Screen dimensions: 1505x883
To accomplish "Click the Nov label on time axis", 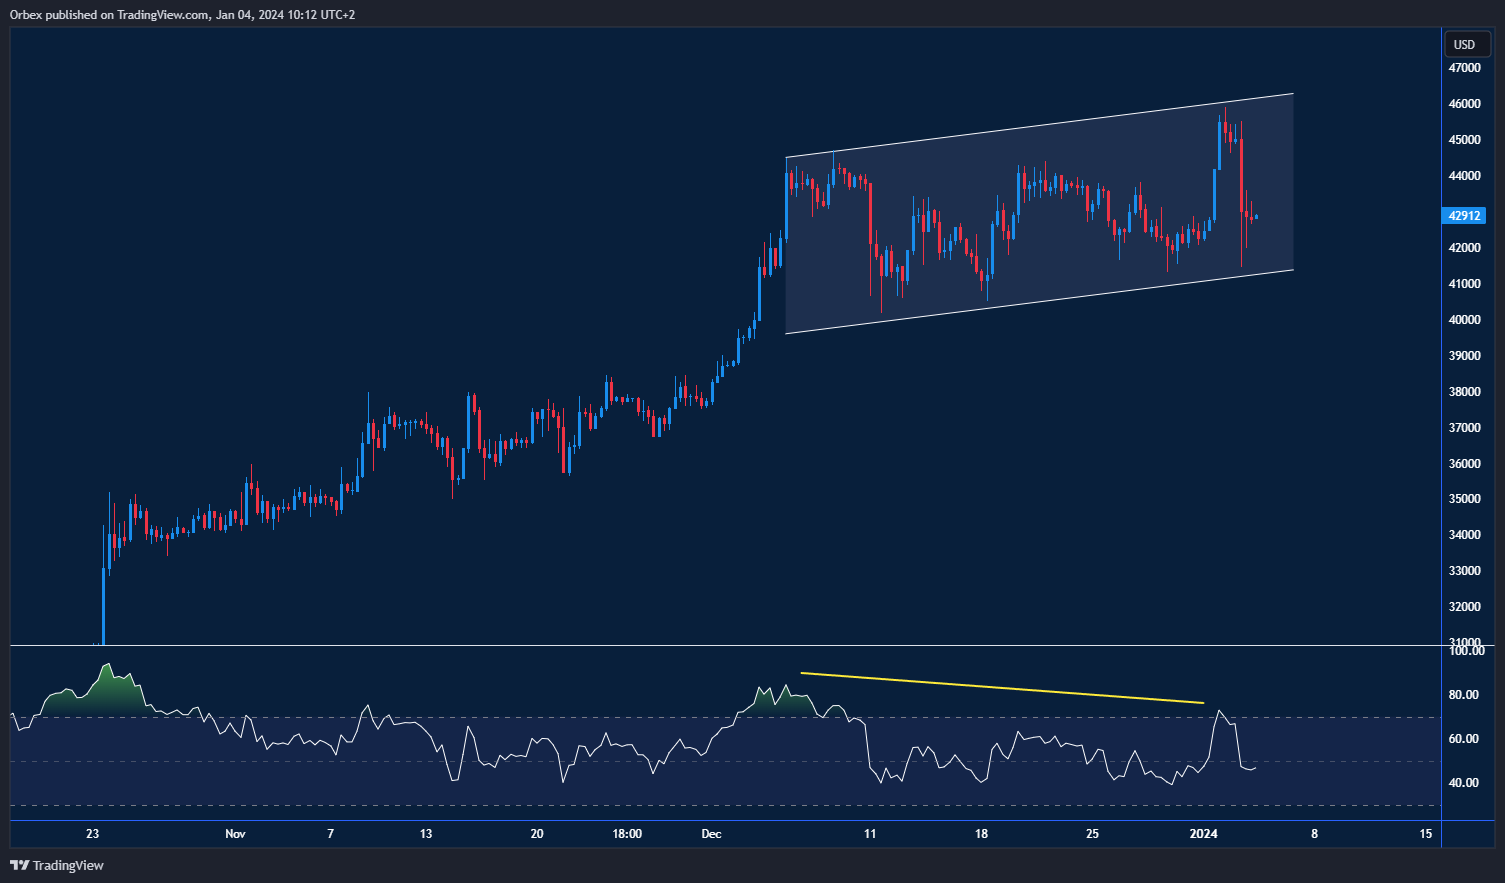I will pos(235,833).
